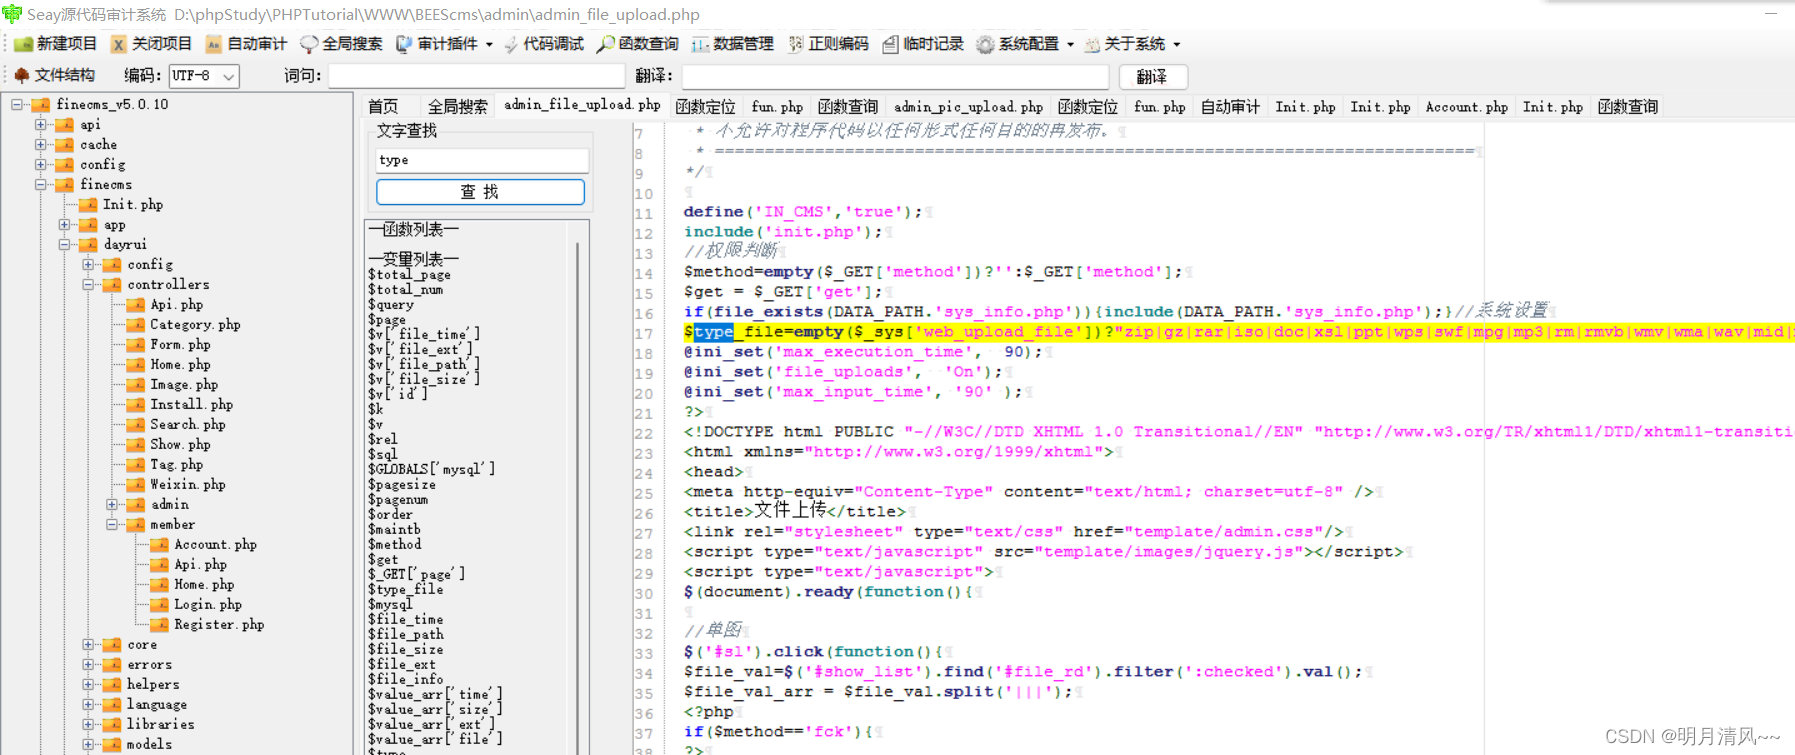The image size is (1795, 755).
Task: Collapse the dayrui folder node
Action: (65, 244)
